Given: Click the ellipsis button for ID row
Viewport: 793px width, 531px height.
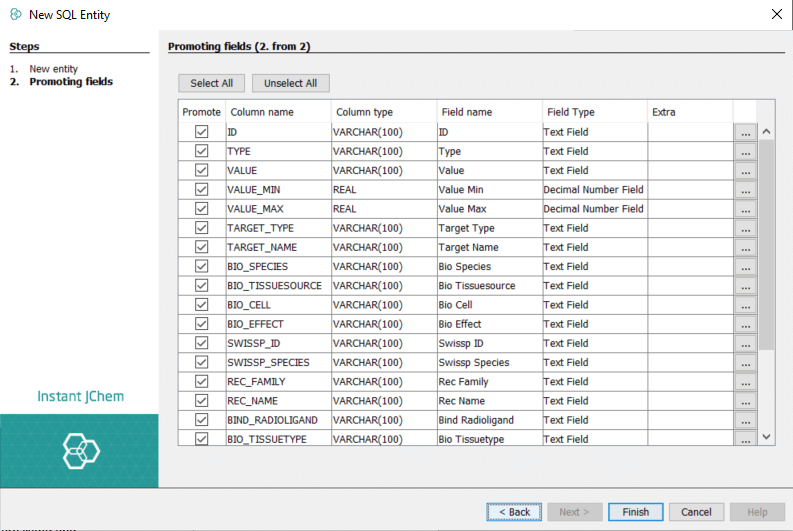Looking at the screenshot, I should pos(744,132).
